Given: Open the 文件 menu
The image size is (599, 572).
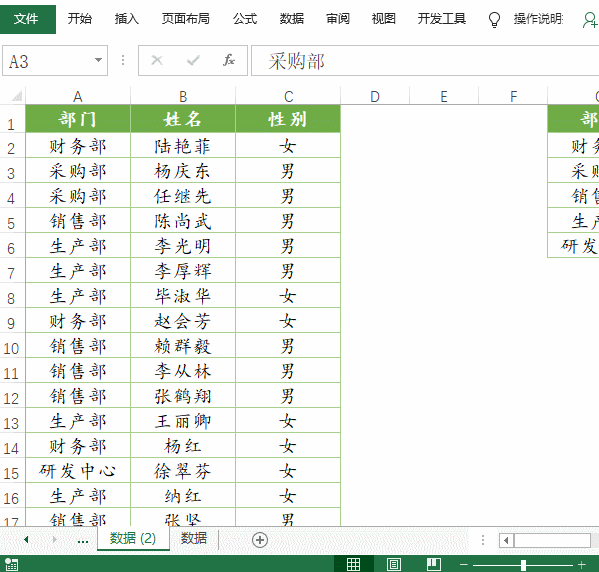Looking at the screenshot, I should click(x=26, y=19).
